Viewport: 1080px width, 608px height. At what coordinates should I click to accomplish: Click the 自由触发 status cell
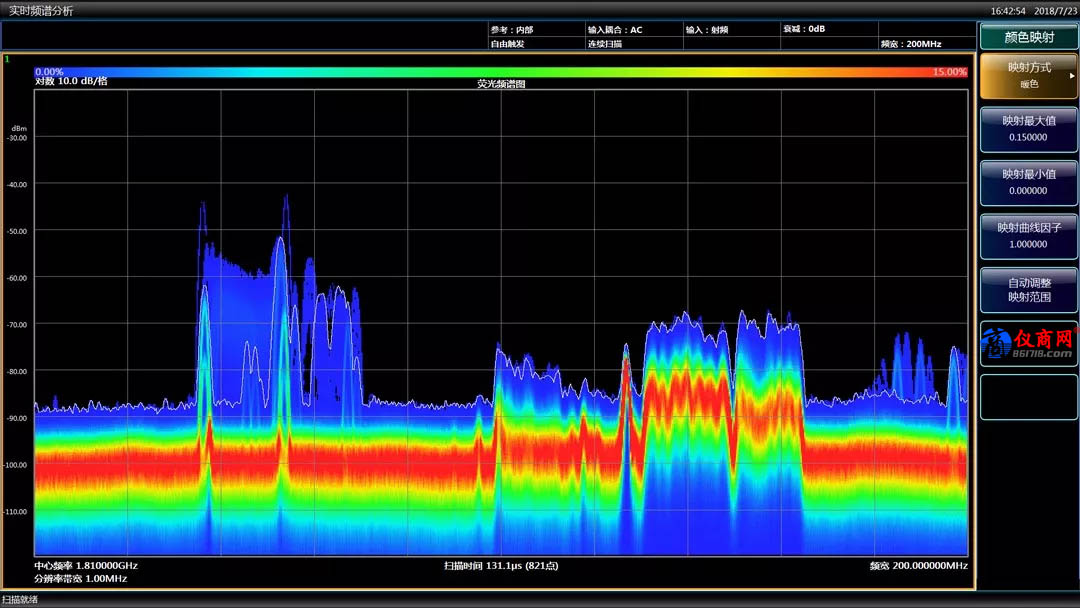coord(507,43)
